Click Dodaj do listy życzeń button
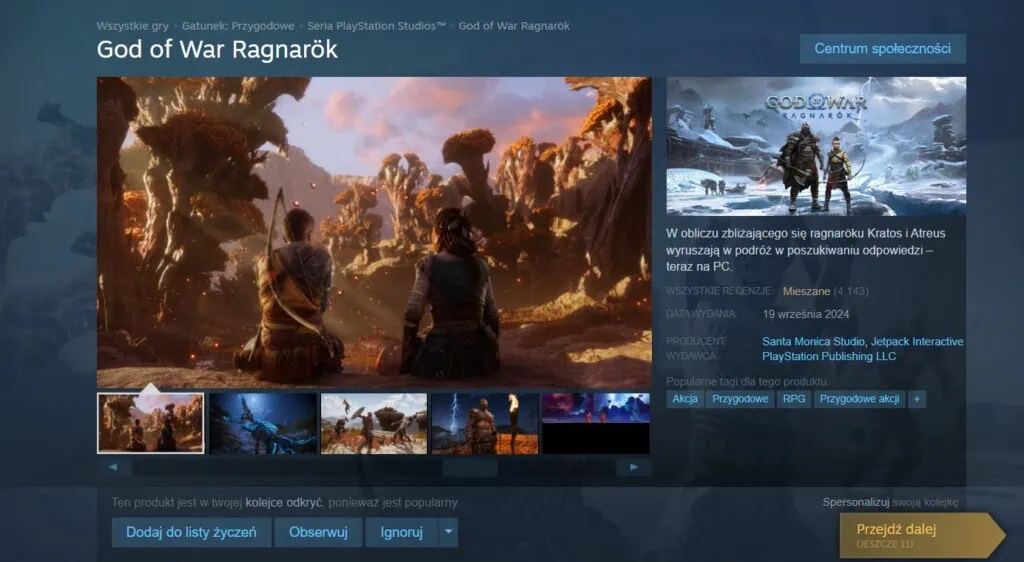 tap(191, 533)
